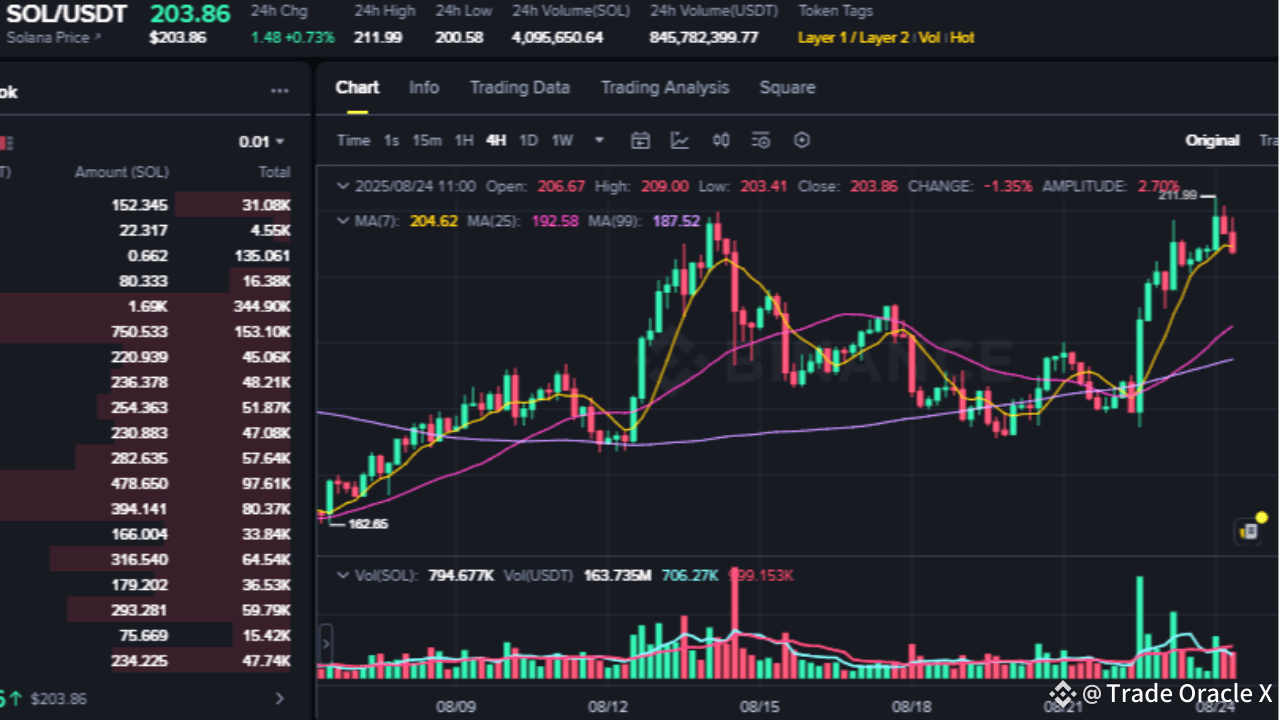The height and width of the screenshot is (720, 1280).
Task: Click the 24h Volume(SOL) value 4,095,650.64
Action: click(x=558, y=38)
